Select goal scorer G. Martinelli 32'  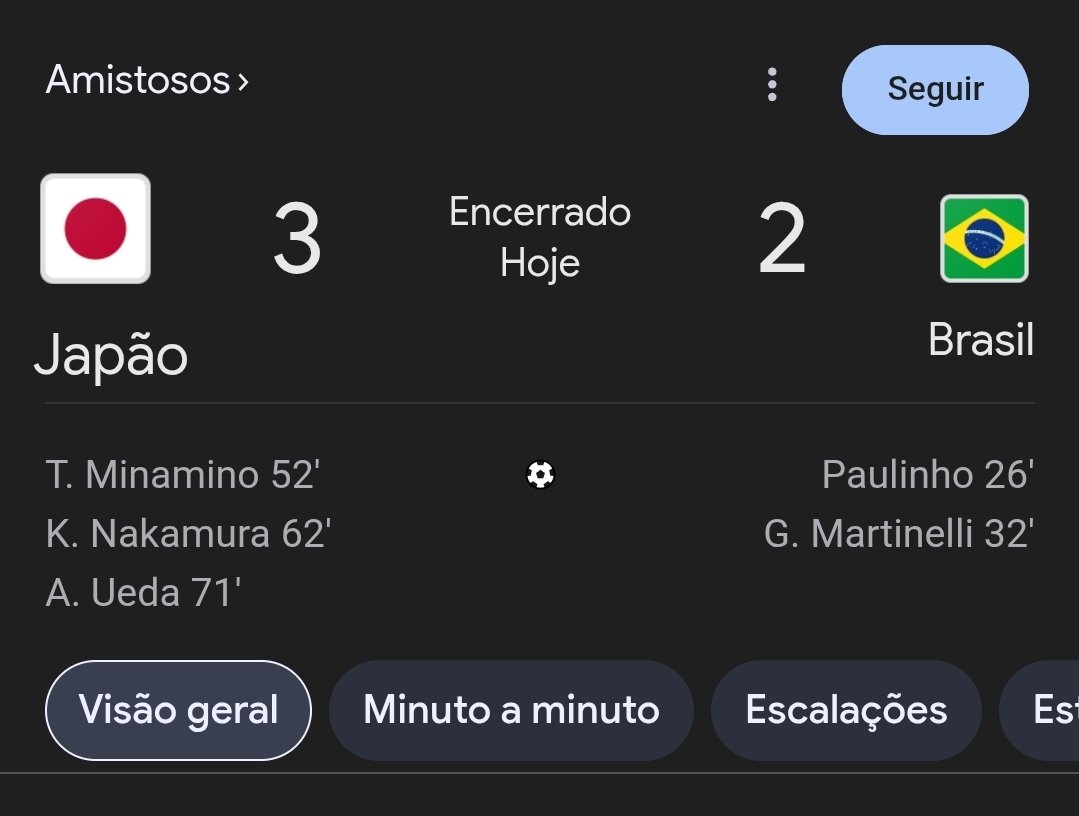tap(899, 534)
